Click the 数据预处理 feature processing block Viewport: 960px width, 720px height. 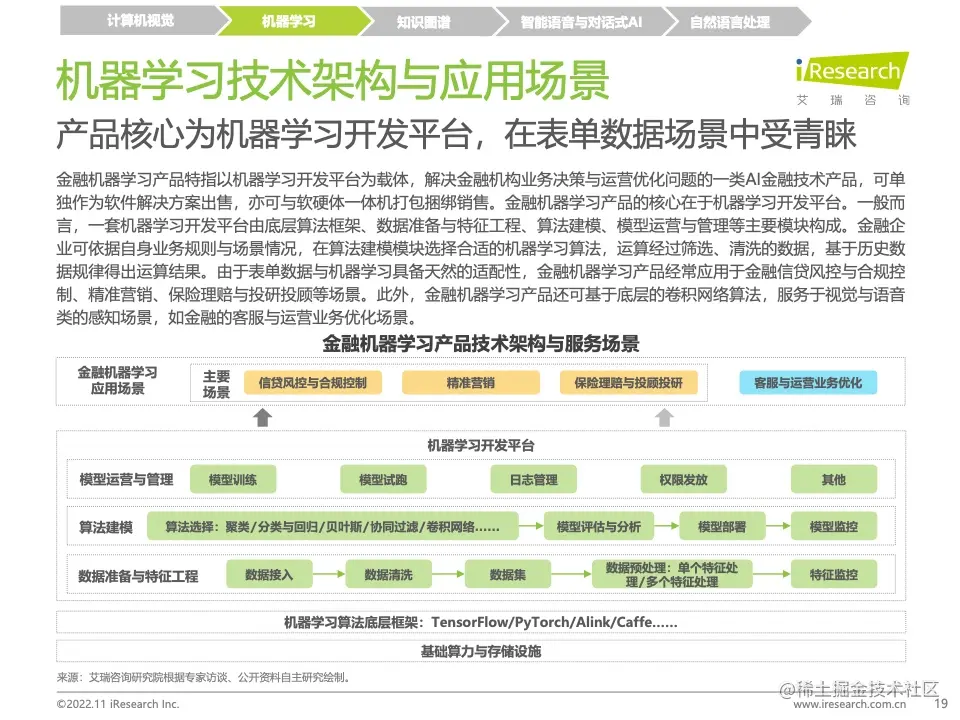(672, 574)
